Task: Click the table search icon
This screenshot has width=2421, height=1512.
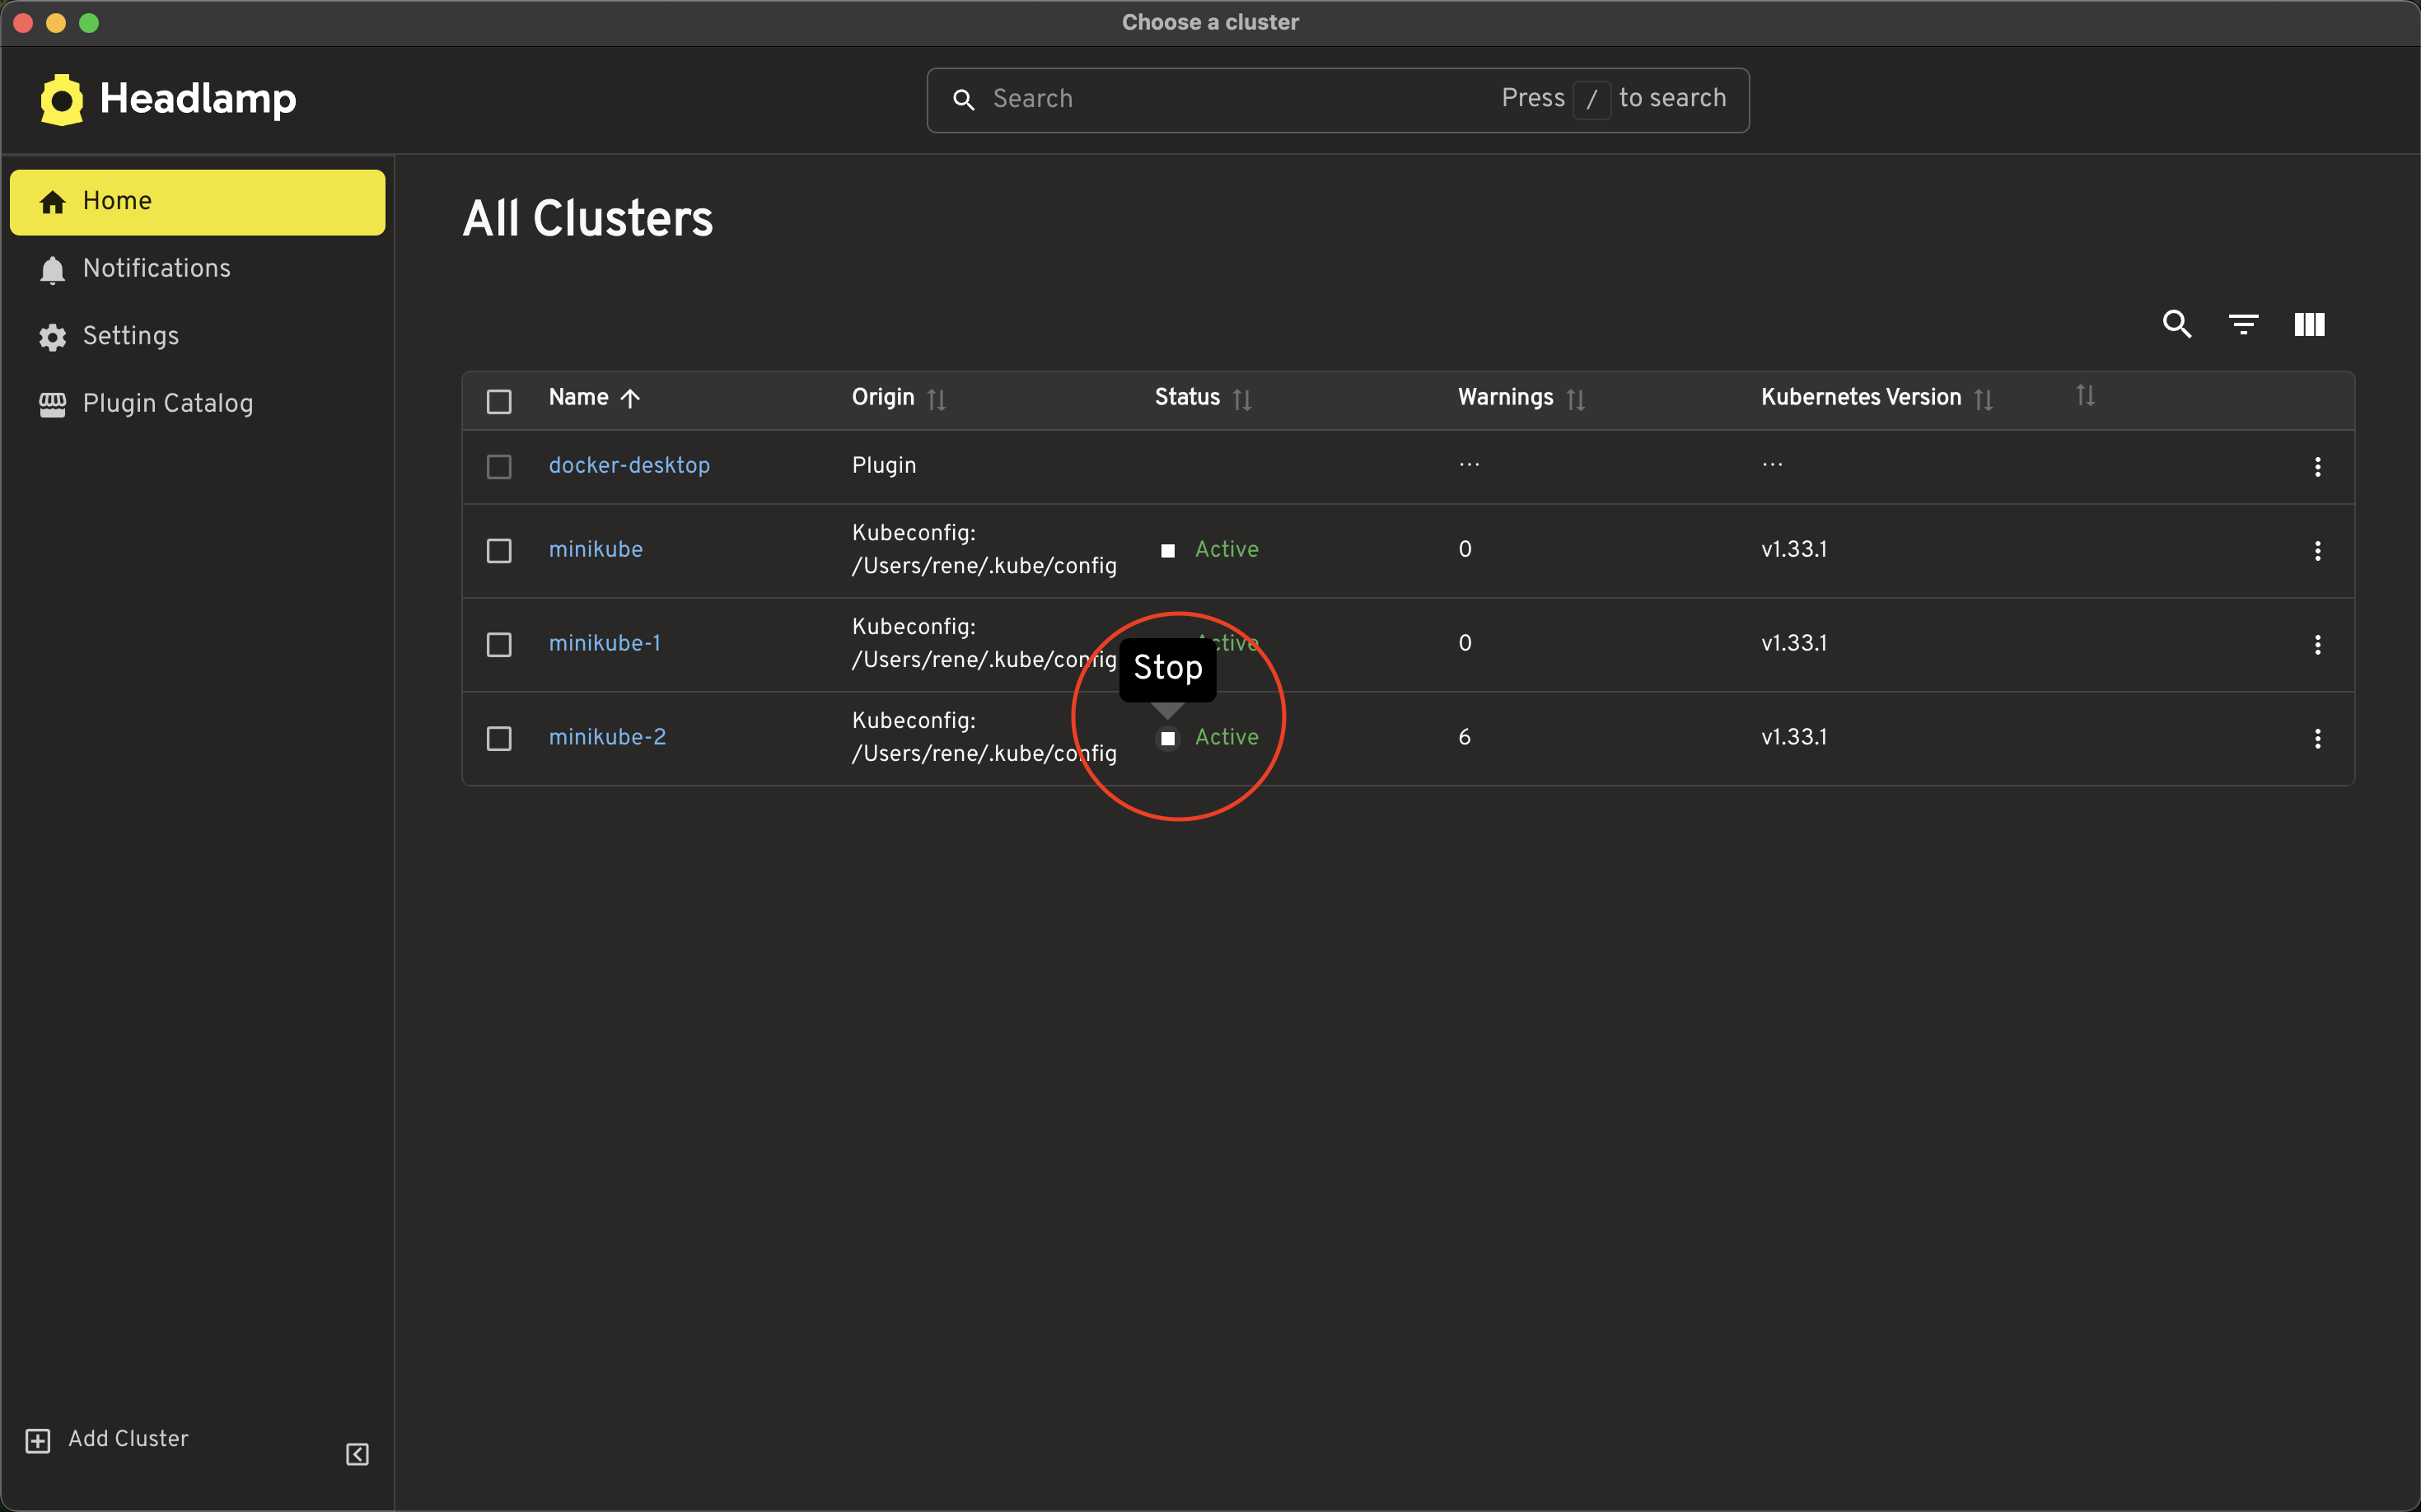Action: pyautogui.click(x=2177, y=324)
